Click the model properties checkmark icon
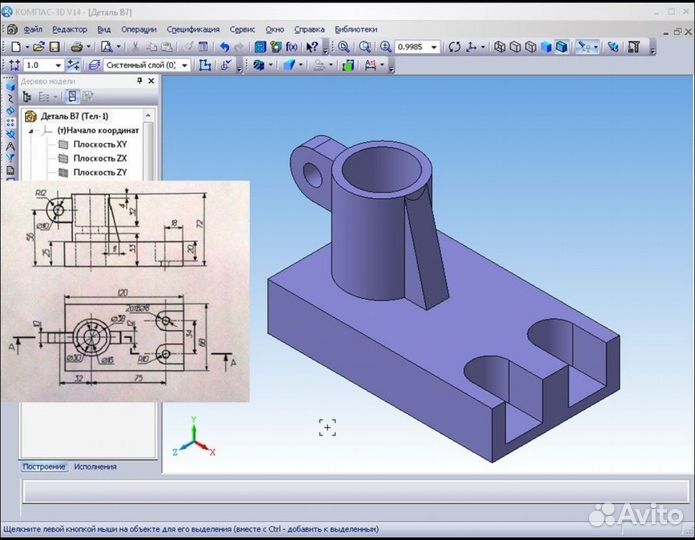Image resolution: width=695 pixels, height=540 pixels. (226, 65)
